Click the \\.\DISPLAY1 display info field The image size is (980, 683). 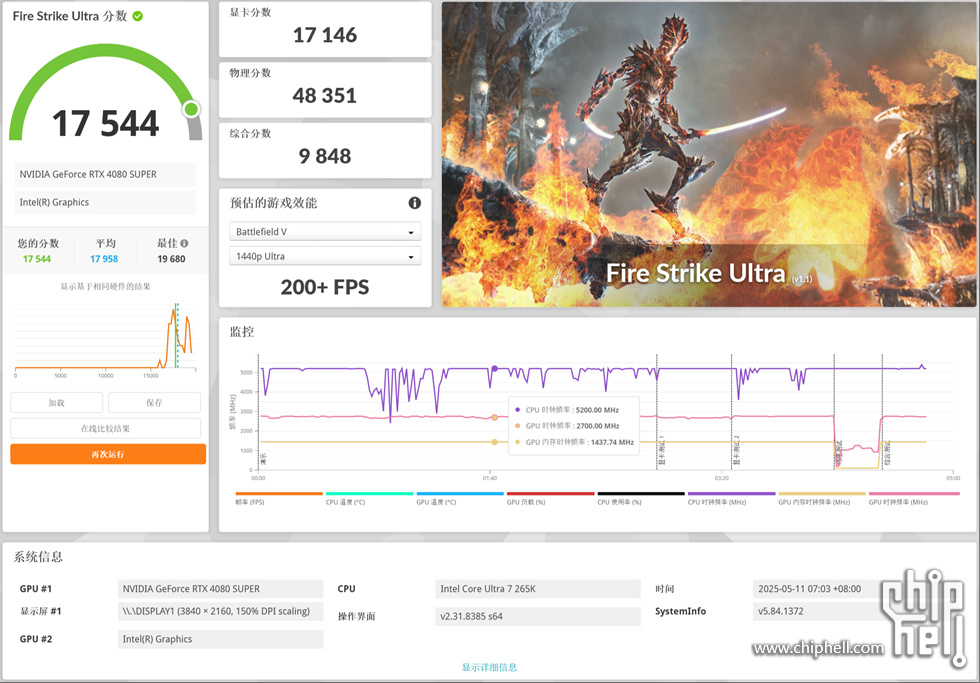[x=221, y=611]
